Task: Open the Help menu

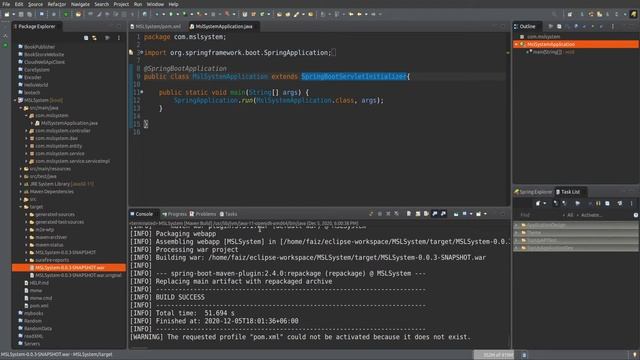Action: coord(173,4)
